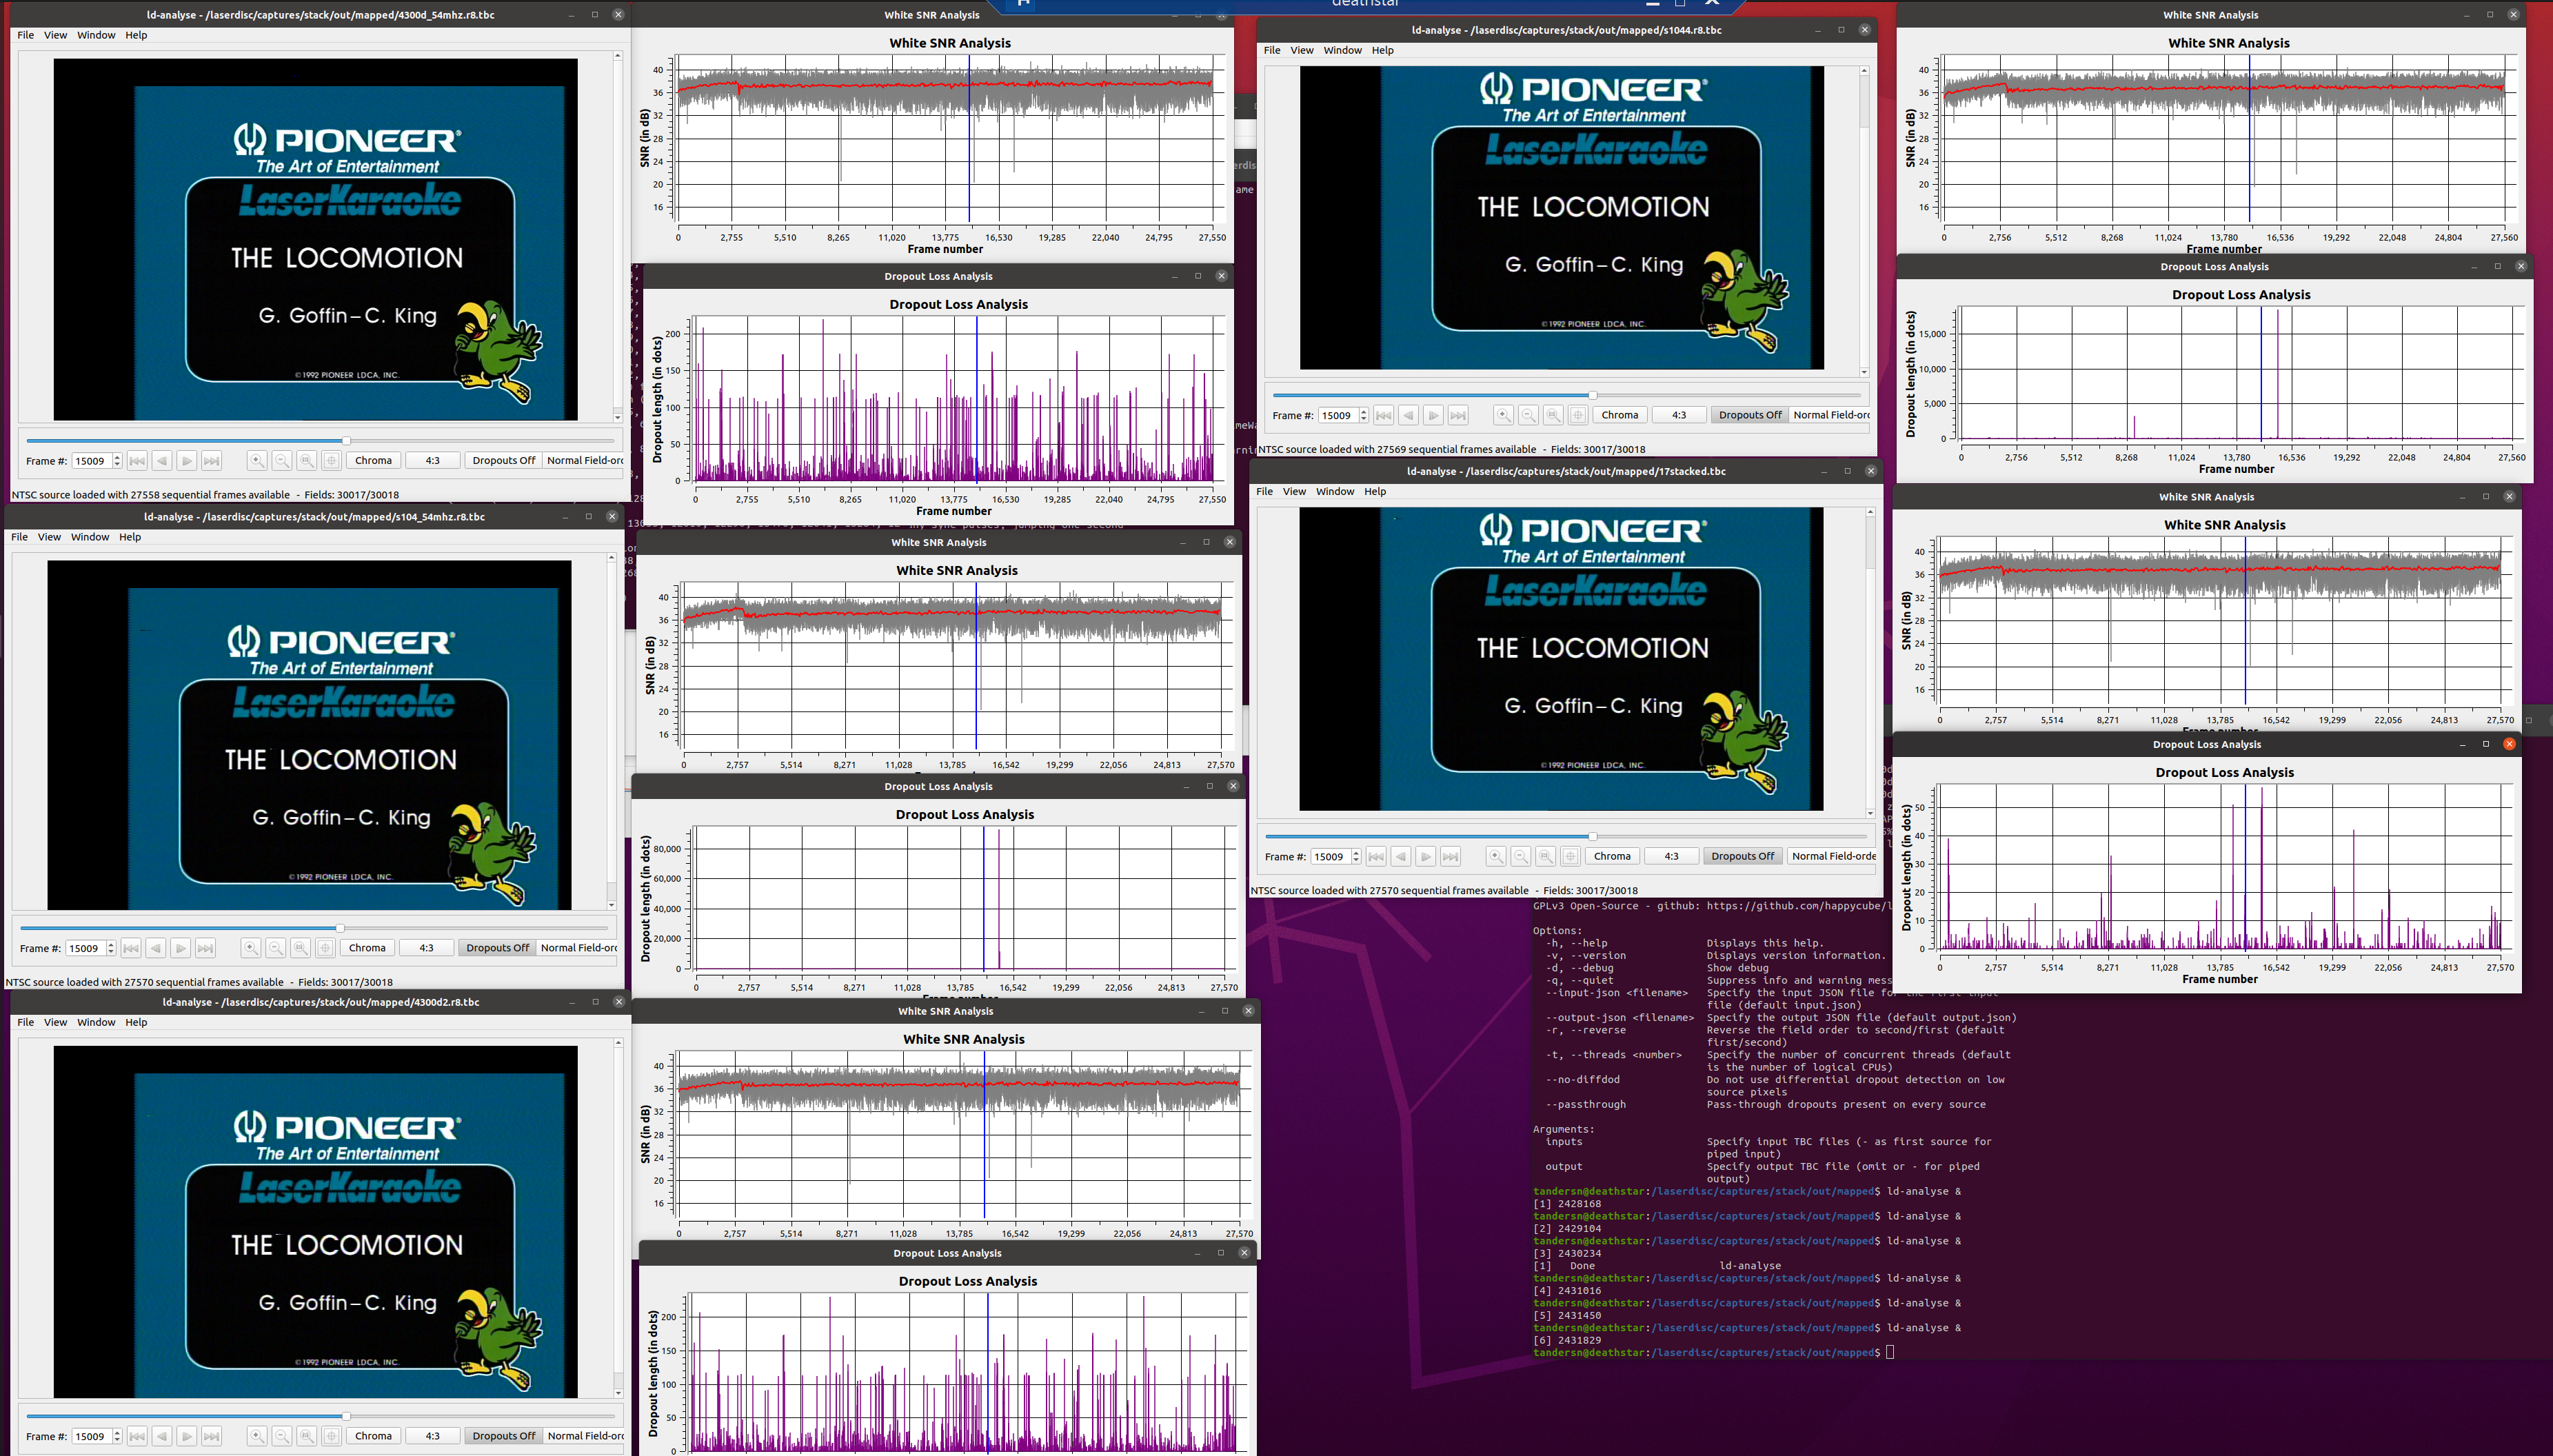Step to previous frame in 17stacked.tbc window
The width and height of the screenshot is (2553, 1456).
[x=1401, y=856]
